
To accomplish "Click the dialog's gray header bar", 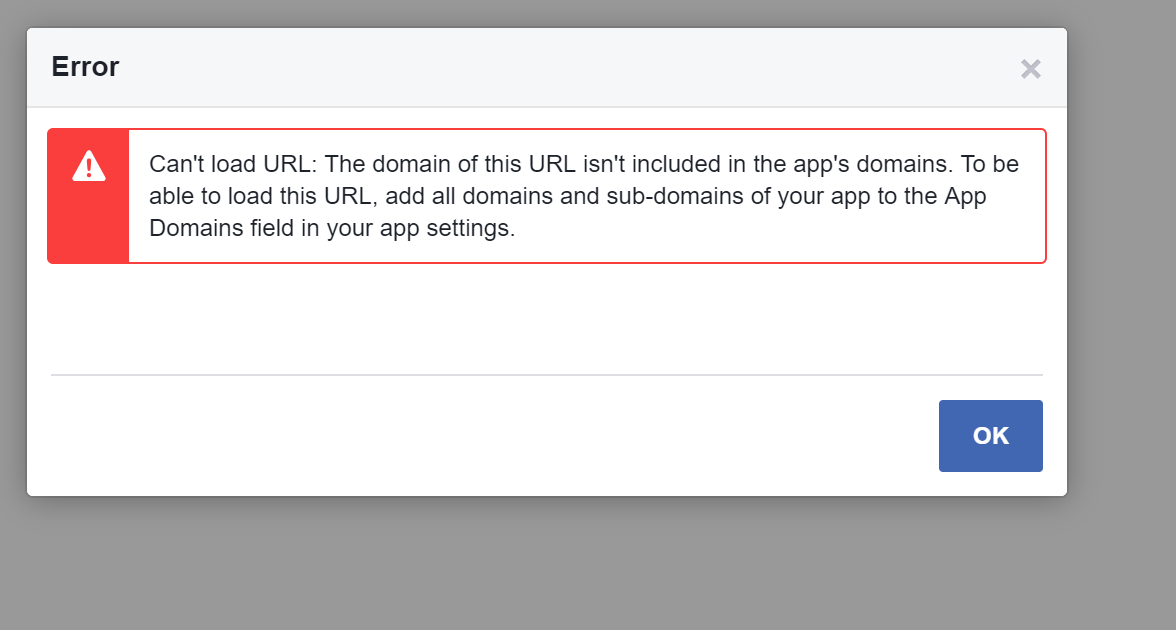I will point(547,68).
